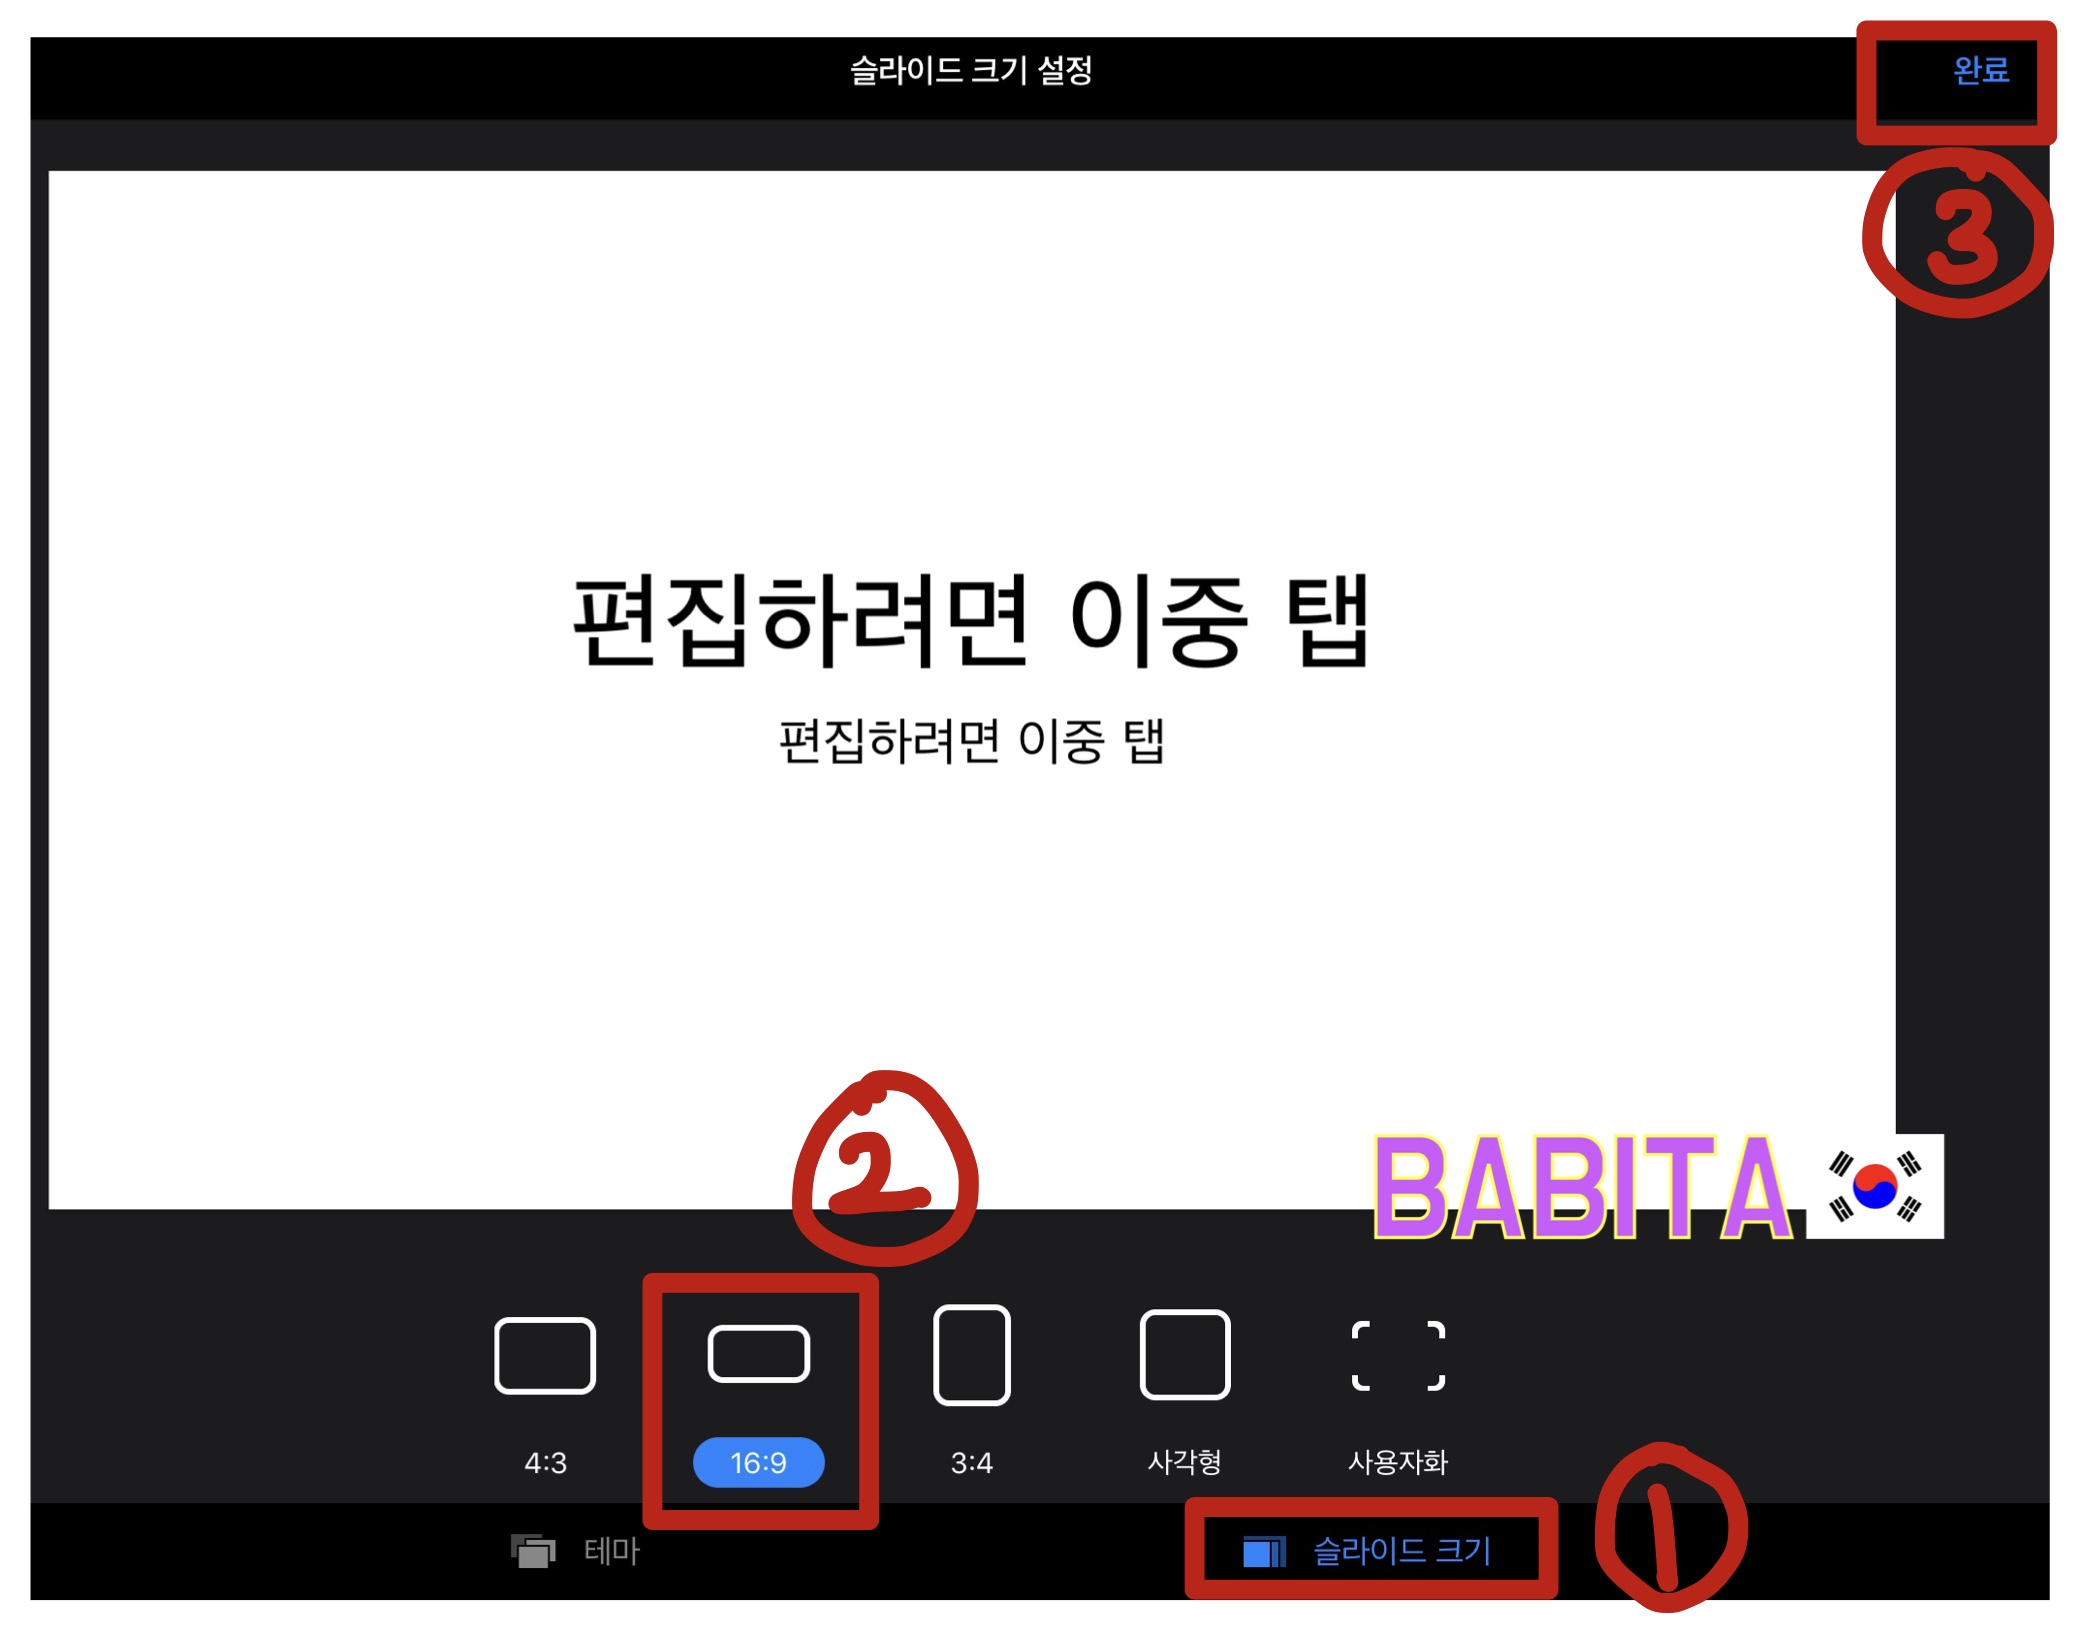Click the Korean flag image
Viewport: 2086px width, 1647px height.
click(x=1875, y=1187)
